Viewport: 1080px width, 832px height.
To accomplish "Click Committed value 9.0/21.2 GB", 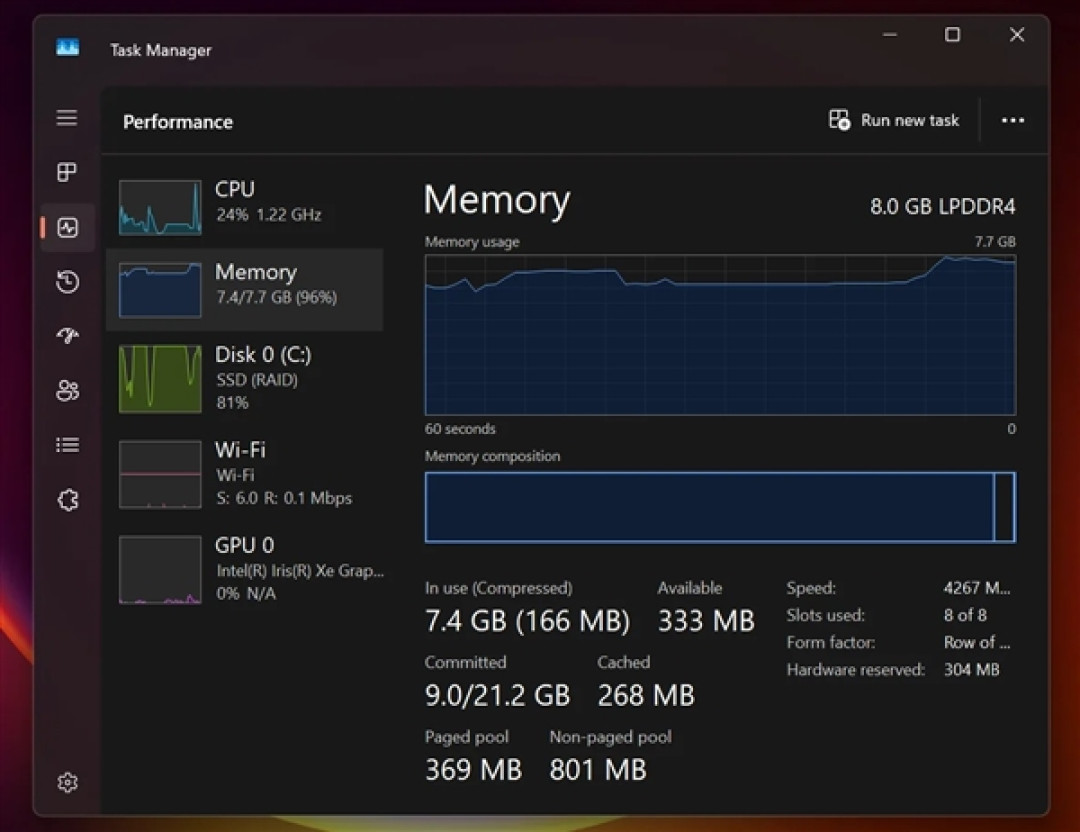I will (x=497, y=695).
